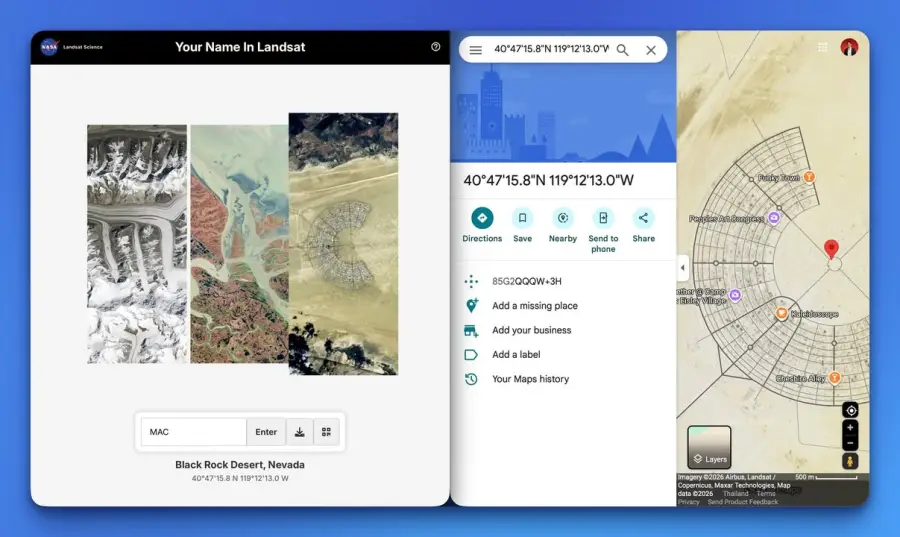900x537 pixels.
Task: Show the QR code for Landsat name
Action: click(x=326, y=432)
